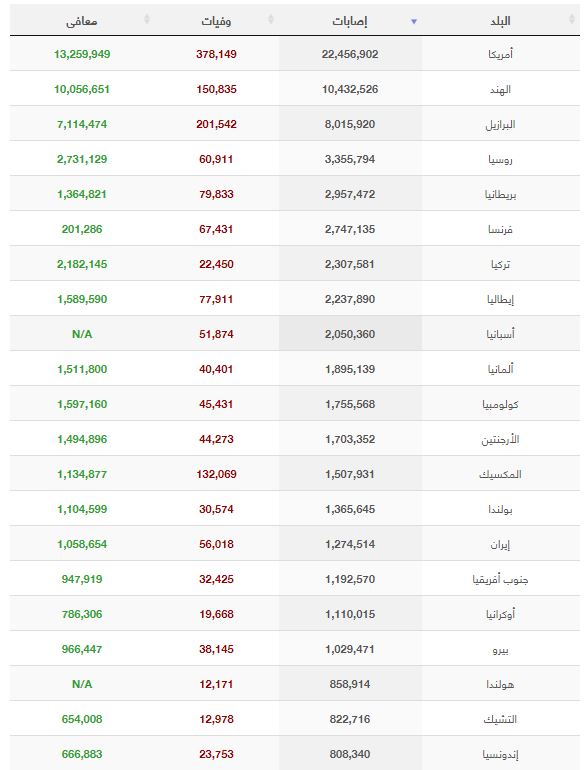
Task: Click cases value 1,895,139 for ألمانيا
Action: pyautogui.click(x=350, y=369)
